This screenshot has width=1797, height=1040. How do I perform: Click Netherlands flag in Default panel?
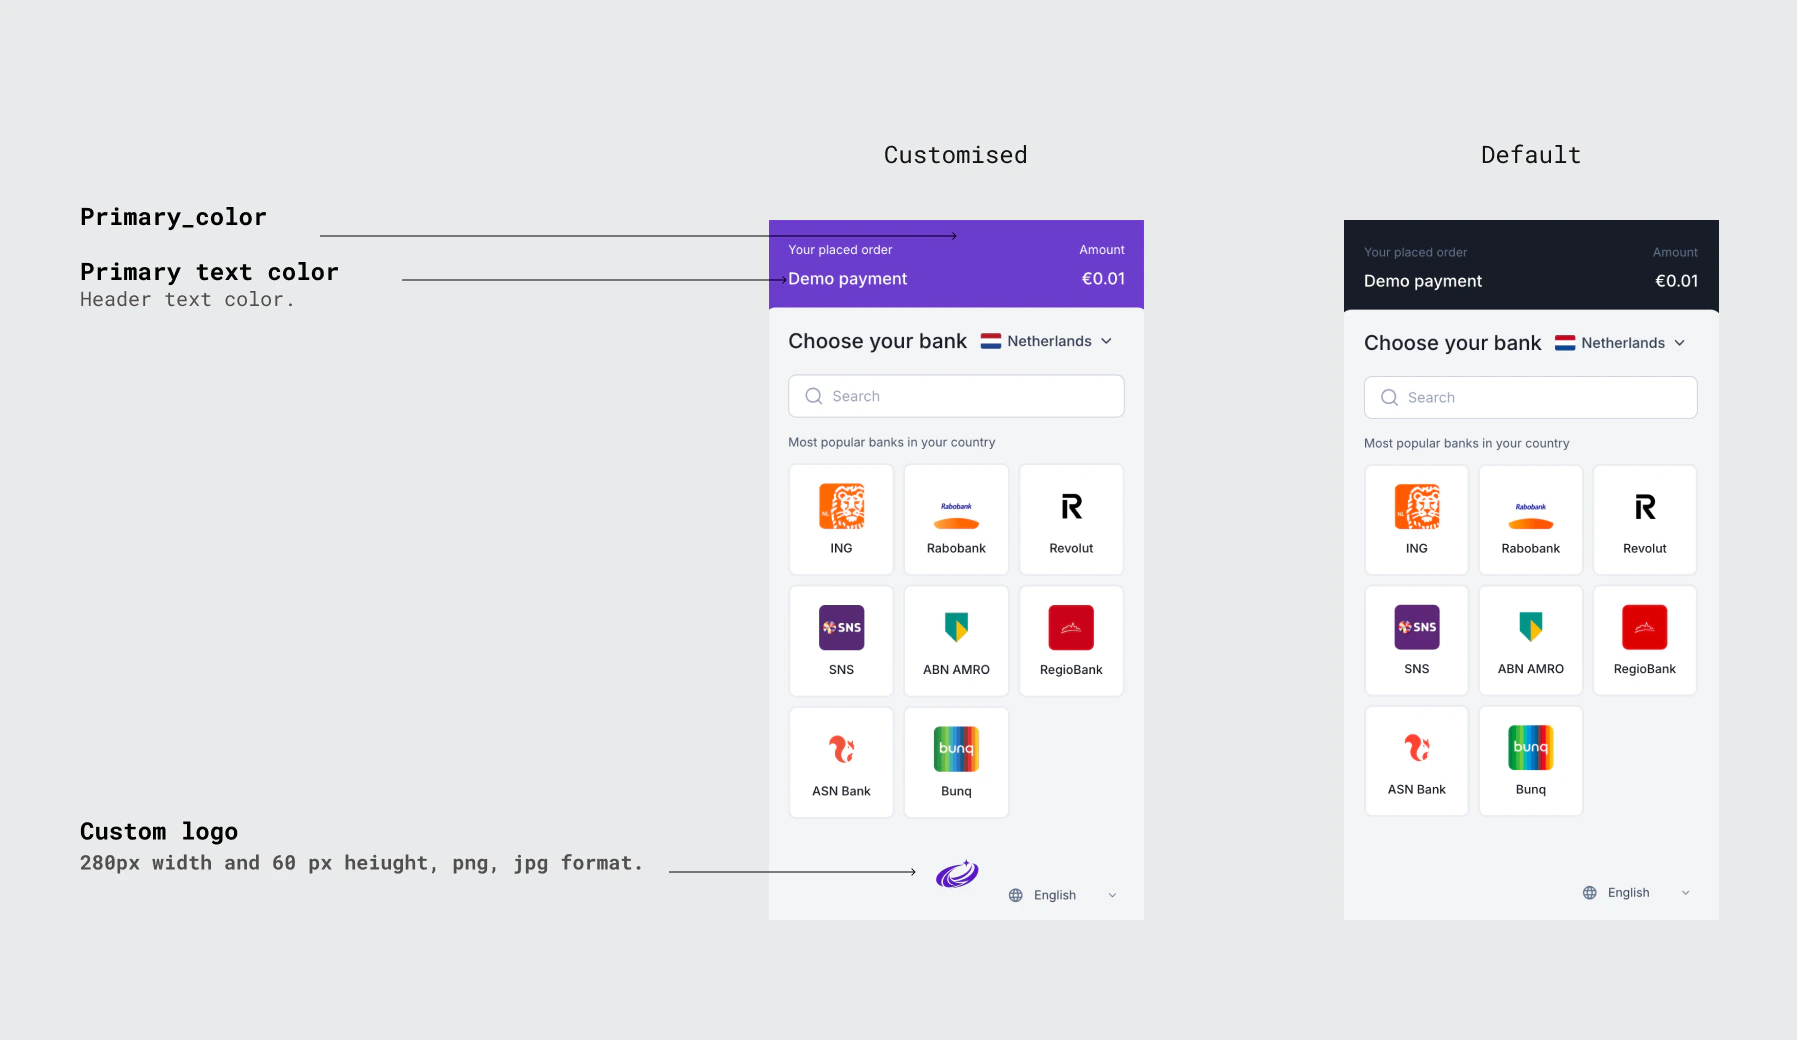[x=1565, y=343]
